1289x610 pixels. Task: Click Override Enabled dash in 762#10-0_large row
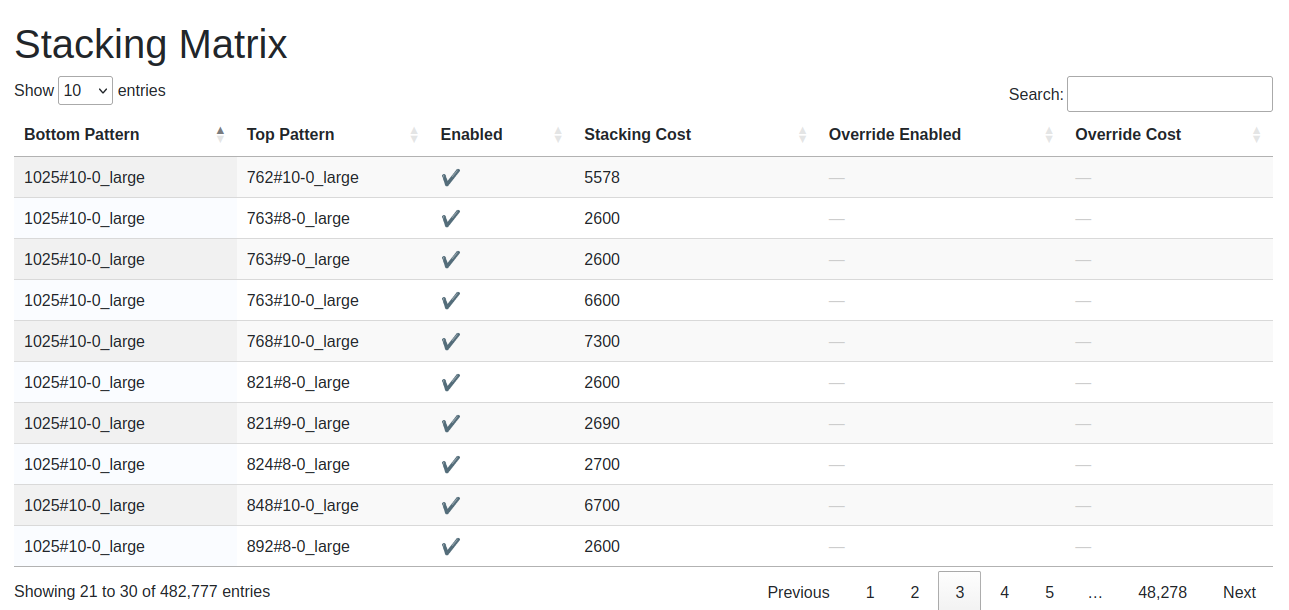coord(837,177)
